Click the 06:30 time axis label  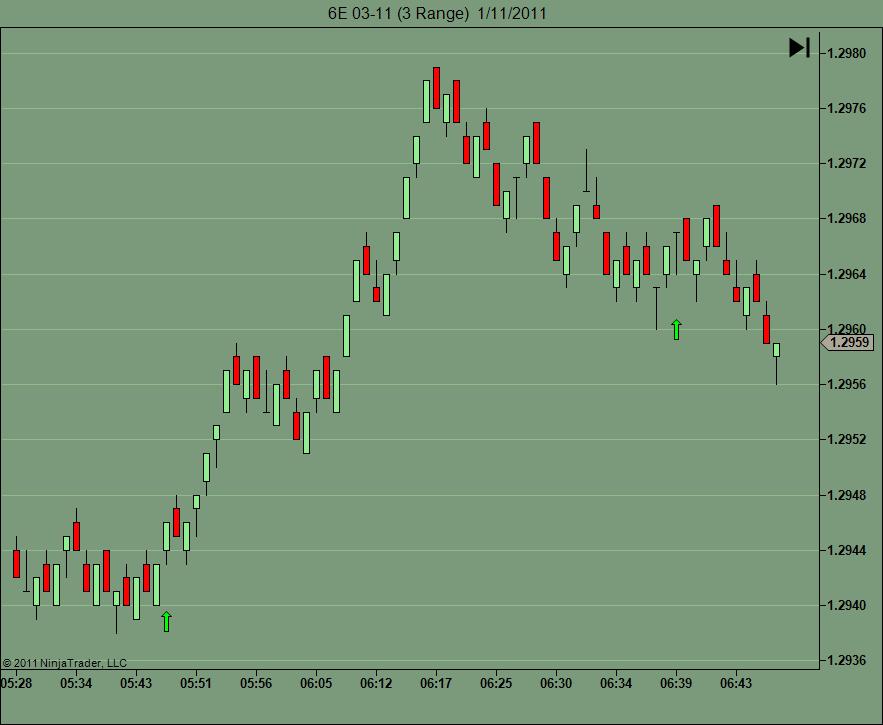coord(556,683)
